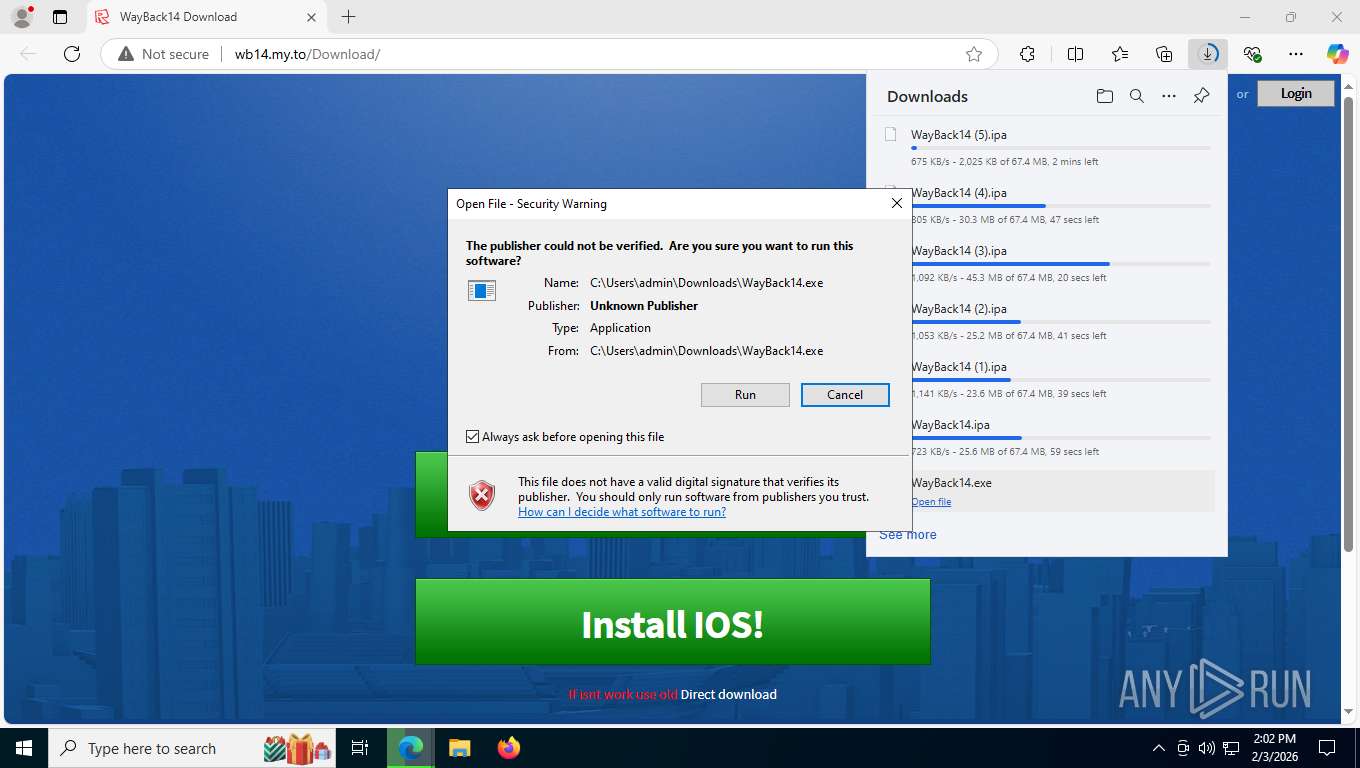The width and height of the screenshot is (1360, 768).
Task: Click Run in the Security Warning dialog
Action: pos(745,395)
